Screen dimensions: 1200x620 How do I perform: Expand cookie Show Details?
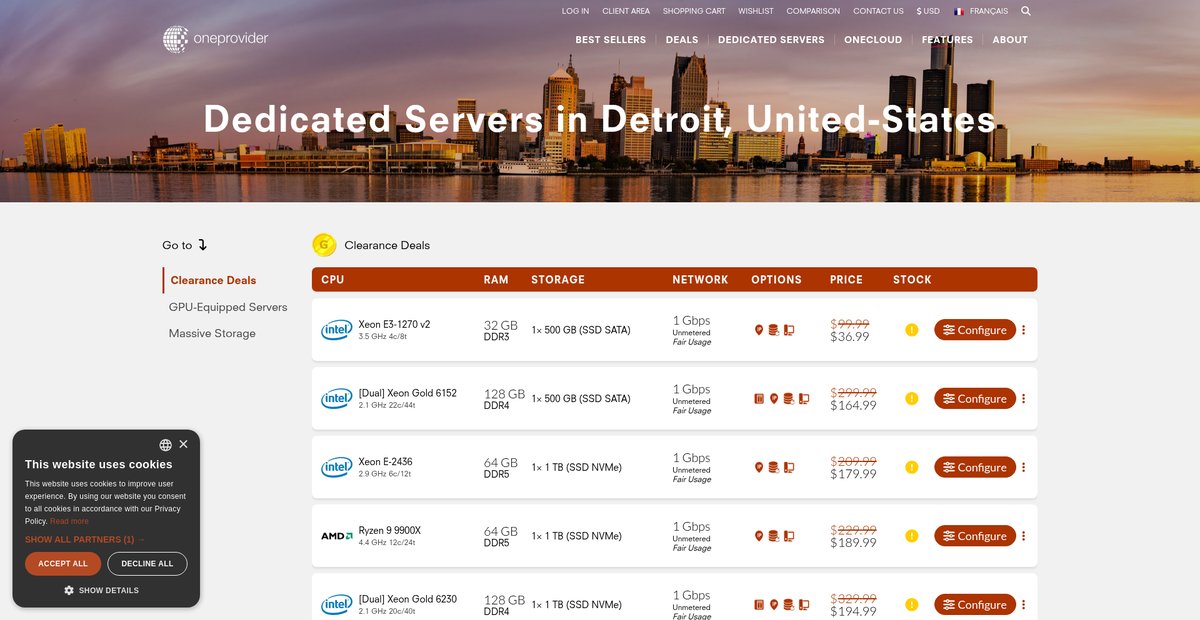click(101, 591)
